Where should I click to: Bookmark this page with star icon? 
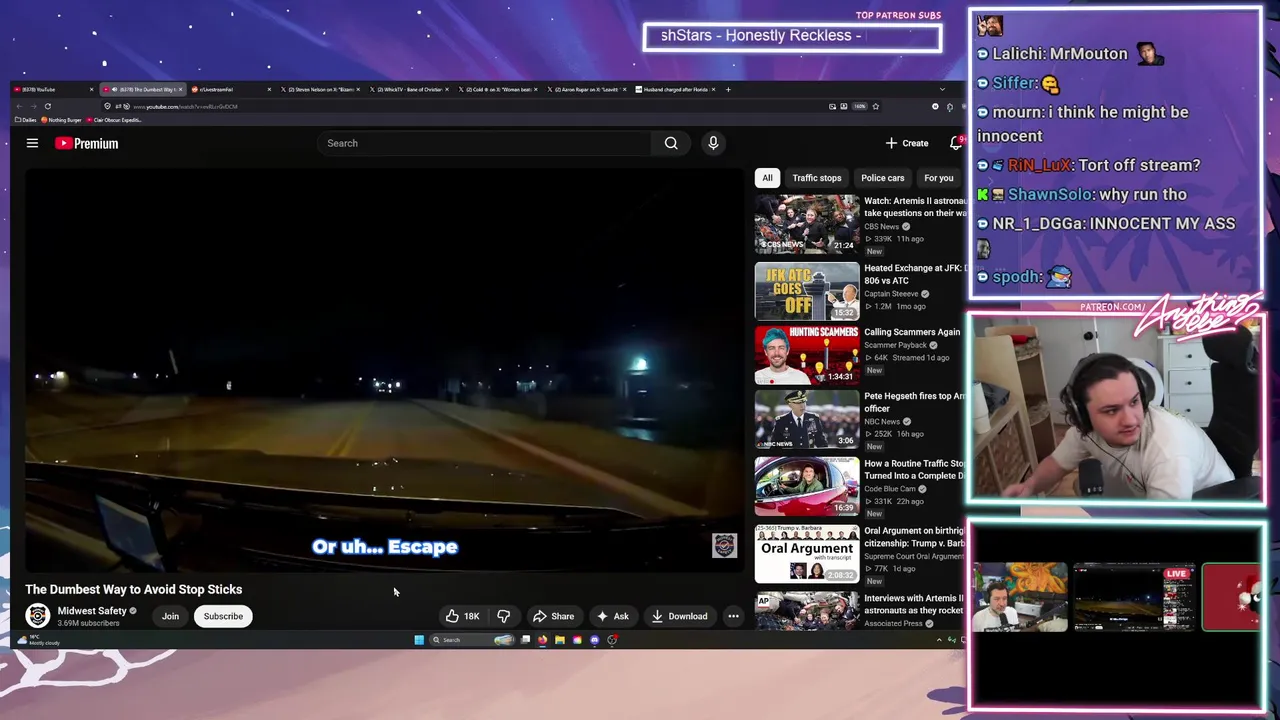tap(876, 106)
